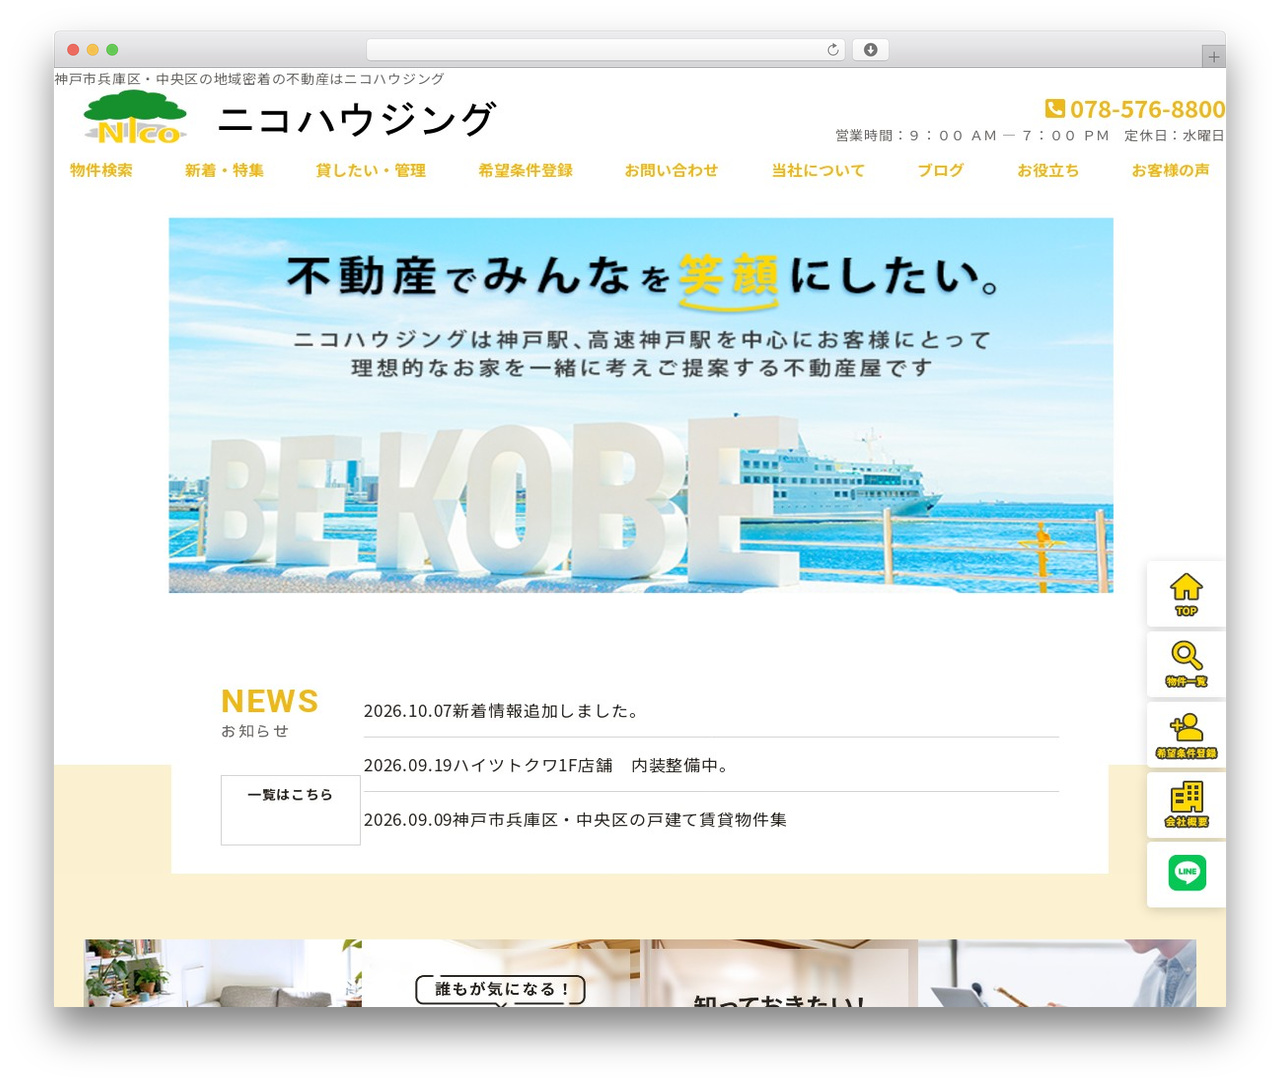Reload the page with the refresh icon
The width and height of the screenshot is (1280, 1084).
pos(832,50)
